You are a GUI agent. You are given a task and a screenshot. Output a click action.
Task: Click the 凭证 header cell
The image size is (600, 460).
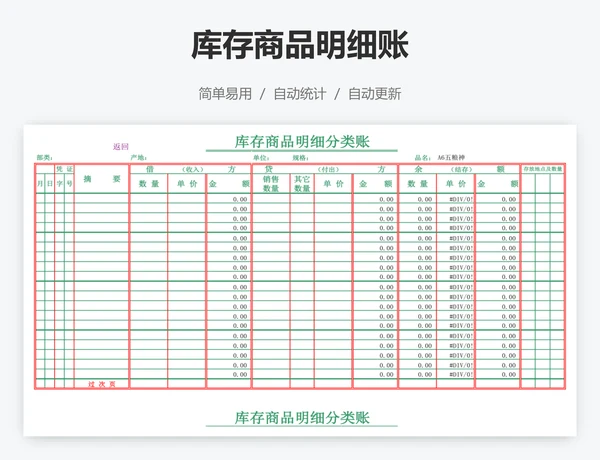(64, 169)
